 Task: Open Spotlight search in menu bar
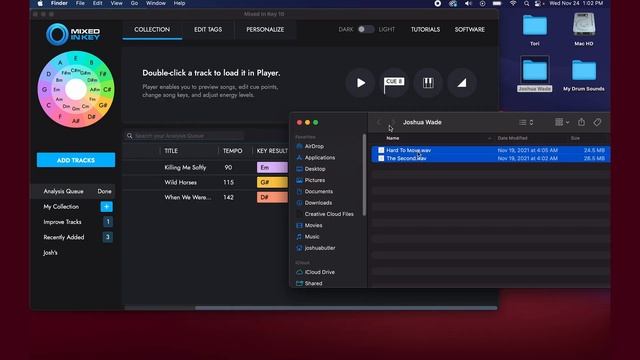(527, 3)
